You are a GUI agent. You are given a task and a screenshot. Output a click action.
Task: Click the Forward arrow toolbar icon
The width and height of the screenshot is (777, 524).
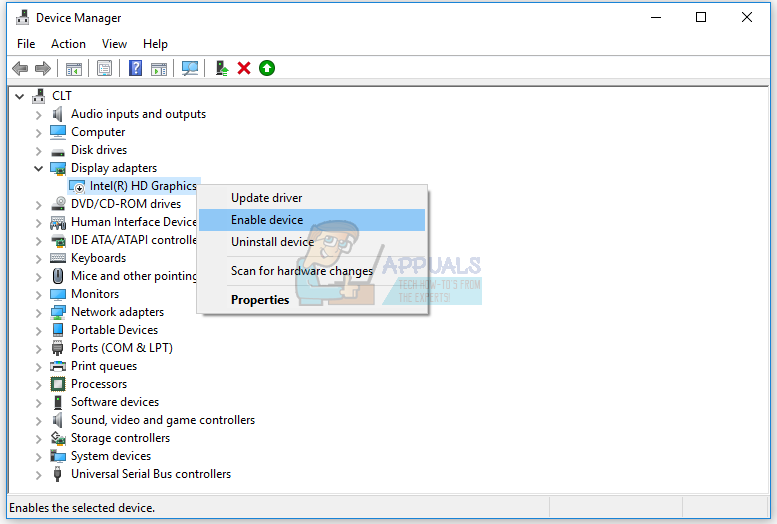point(43,68)
